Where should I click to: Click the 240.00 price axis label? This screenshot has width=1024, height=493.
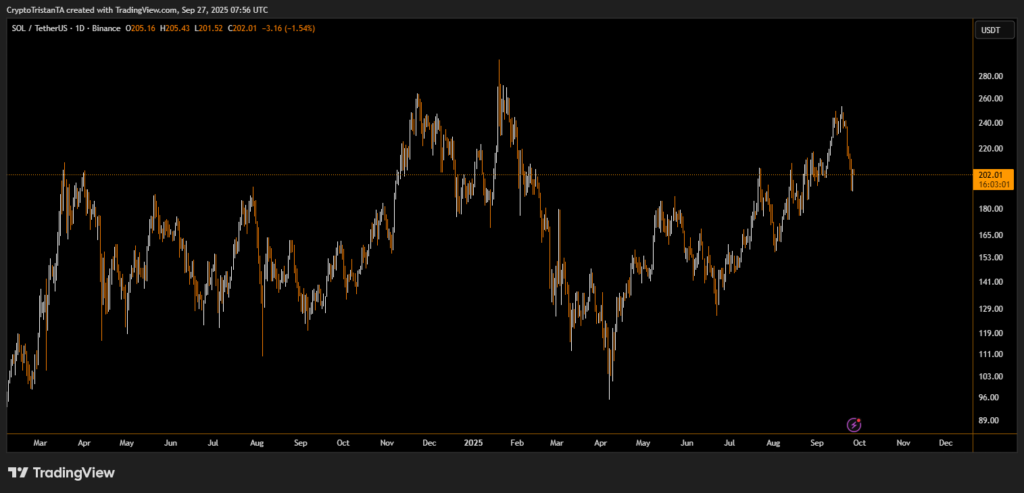[x=990, y=124]
